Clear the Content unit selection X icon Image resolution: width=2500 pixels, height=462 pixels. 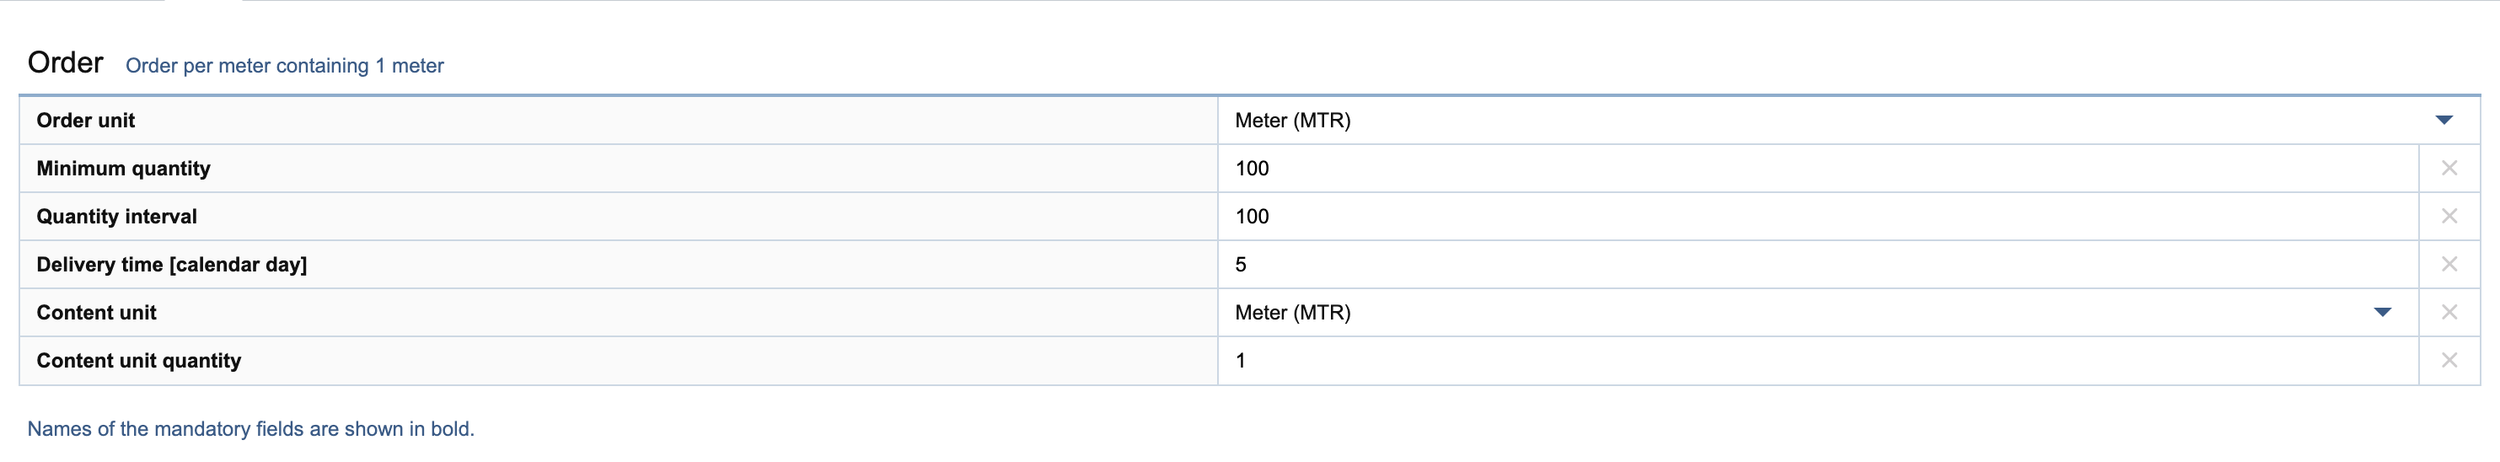(x=2448, y=312)
